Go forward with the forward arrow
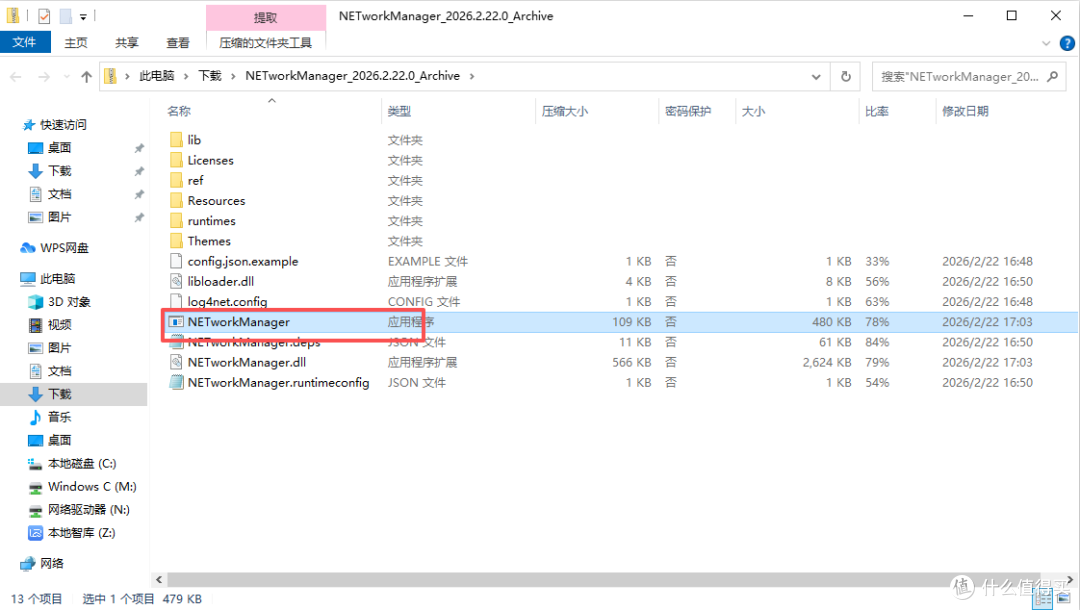This screenshot has width=1080, height=610. pos(43,76)
